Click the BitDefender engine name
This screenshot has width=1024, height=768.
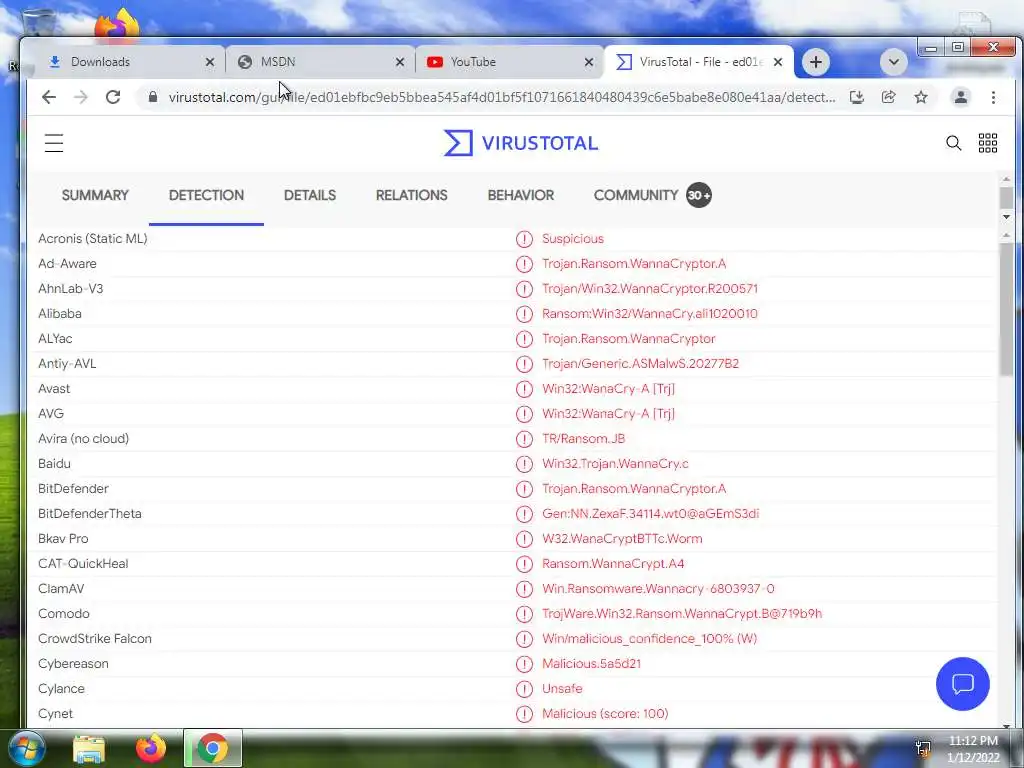click(73, 488)
